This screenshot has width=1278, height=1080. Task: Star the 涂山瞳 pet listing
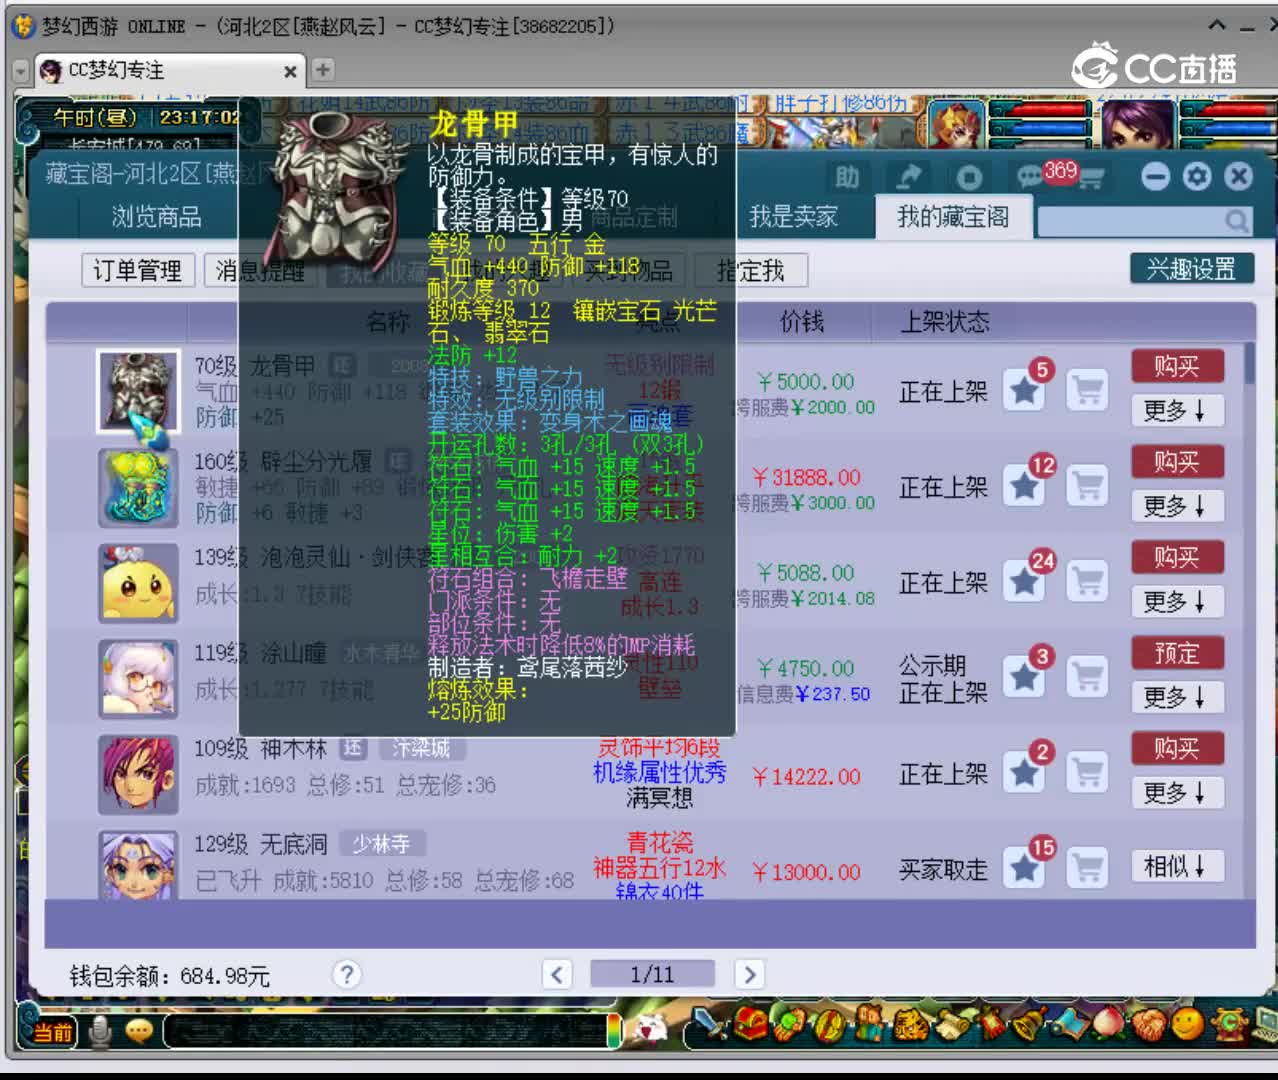coord(1025,678)
